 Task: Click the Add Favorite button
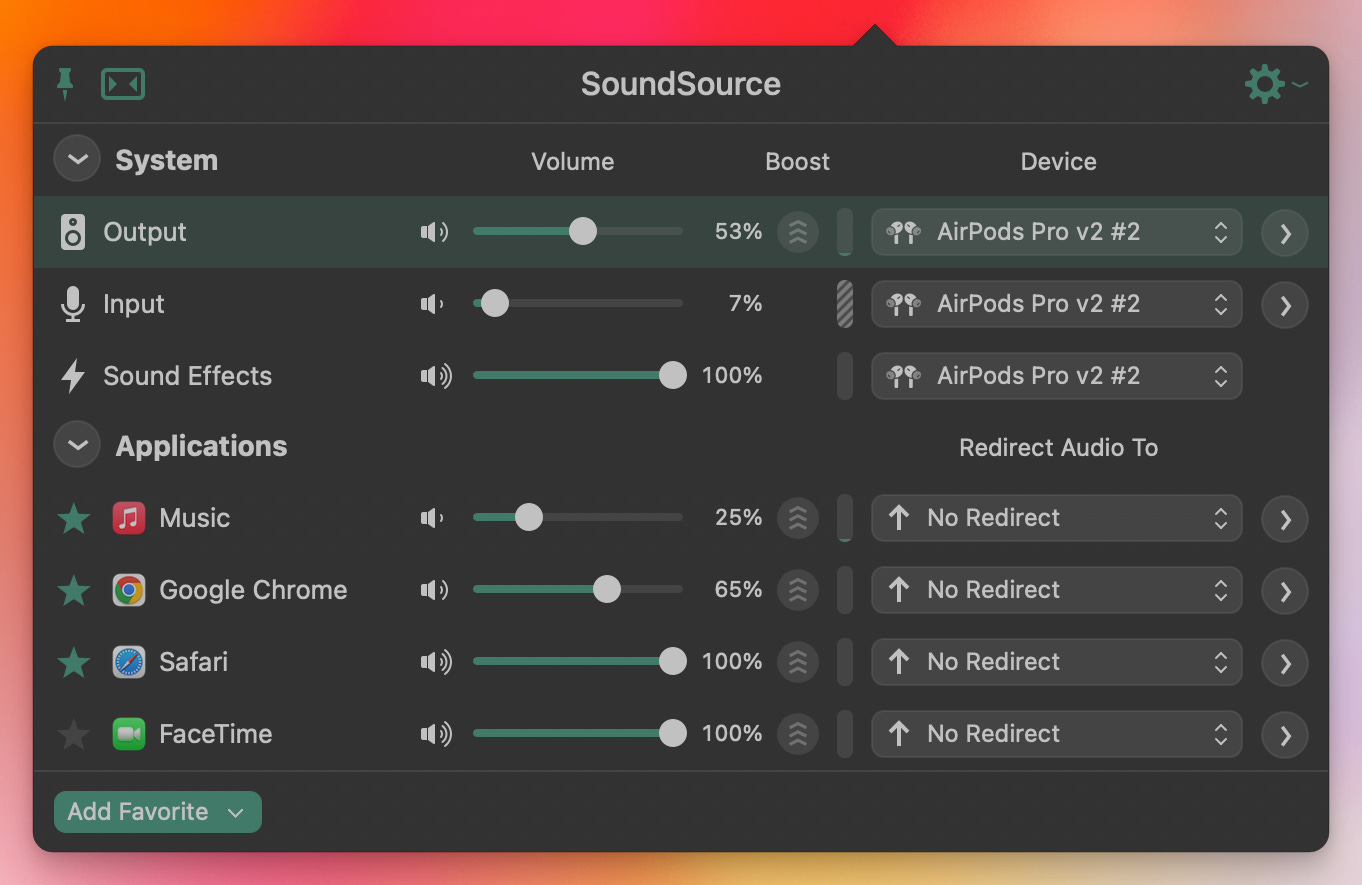[158, 812]
